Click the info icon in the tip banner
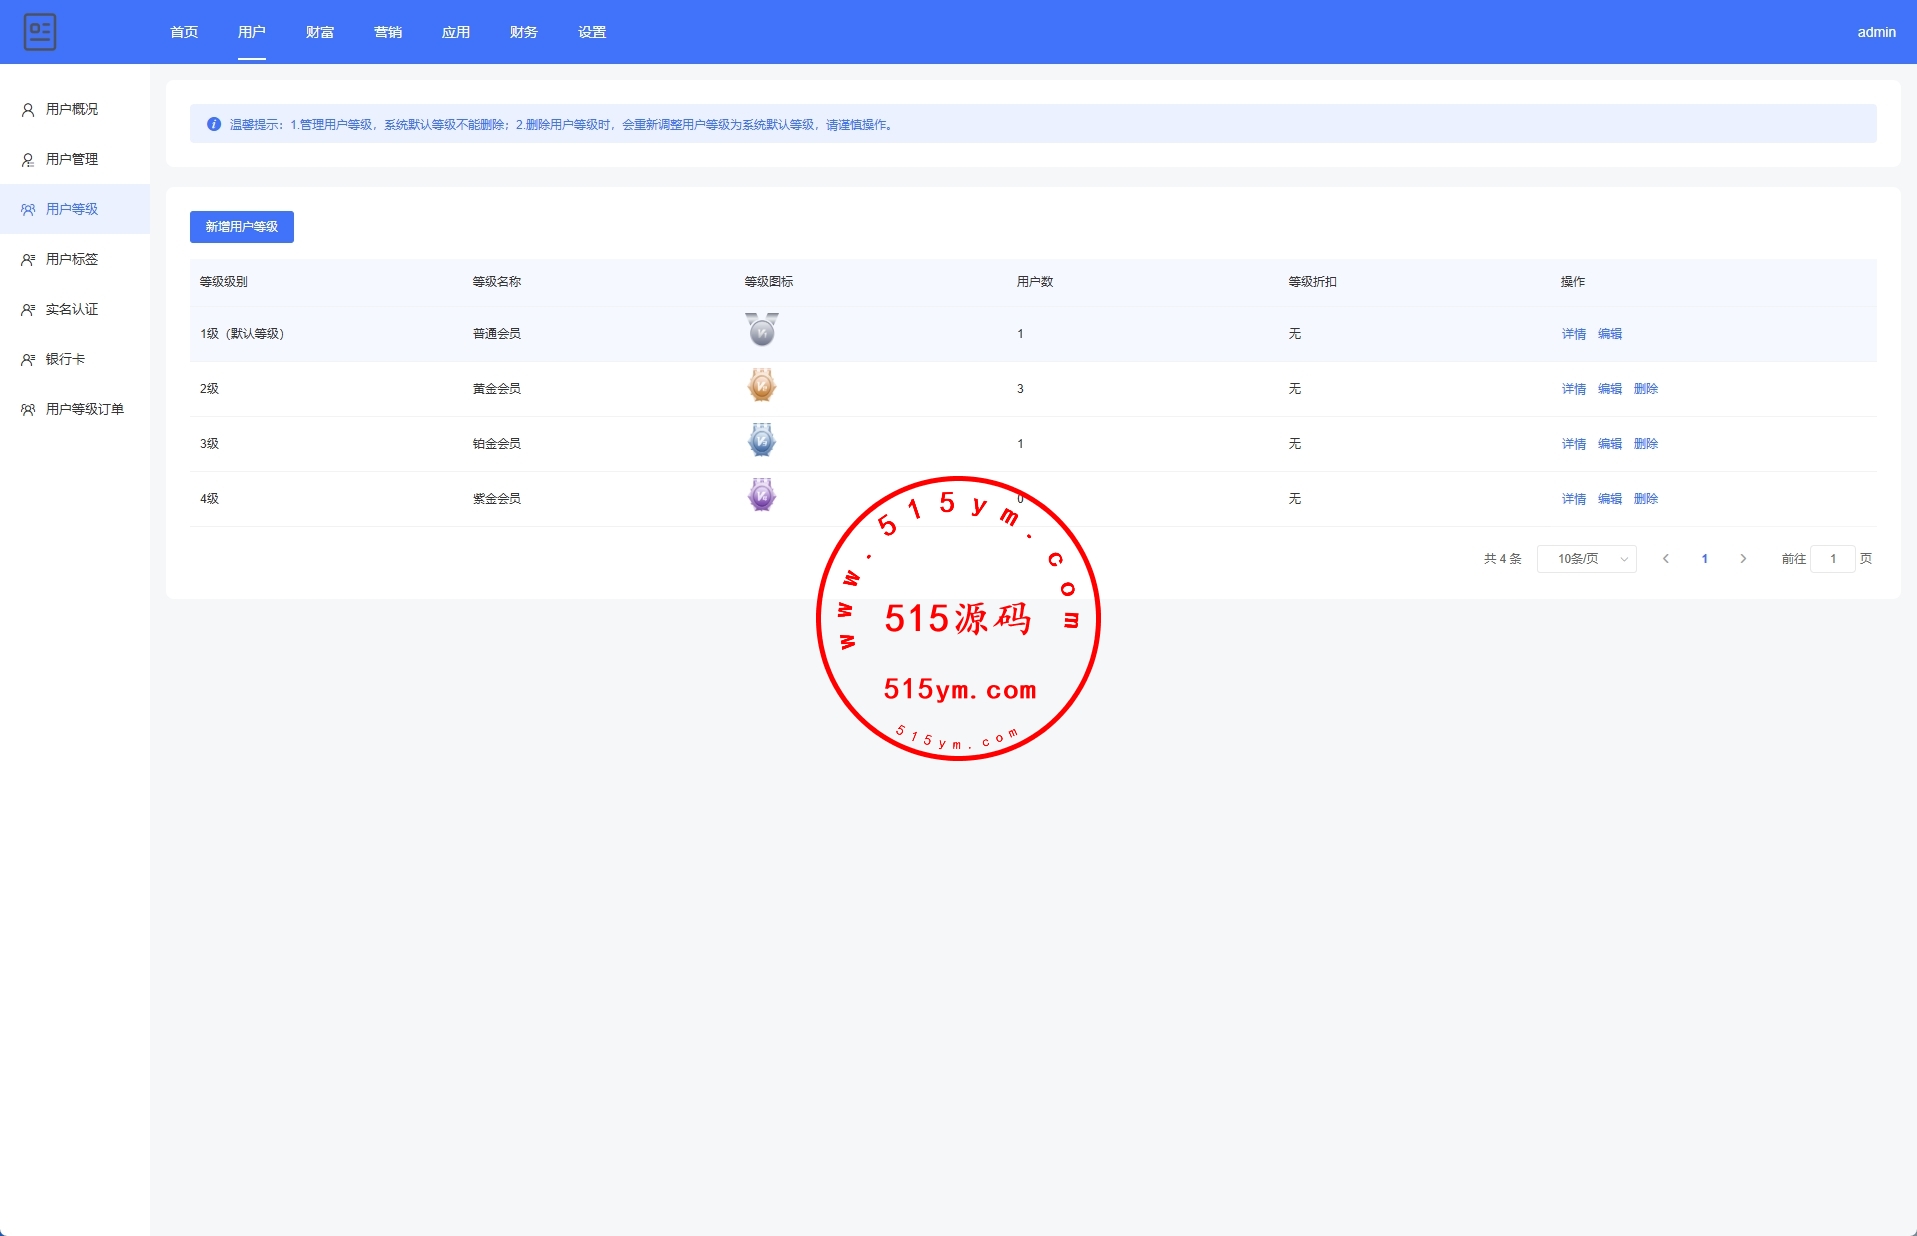 (x=213, y=124)
